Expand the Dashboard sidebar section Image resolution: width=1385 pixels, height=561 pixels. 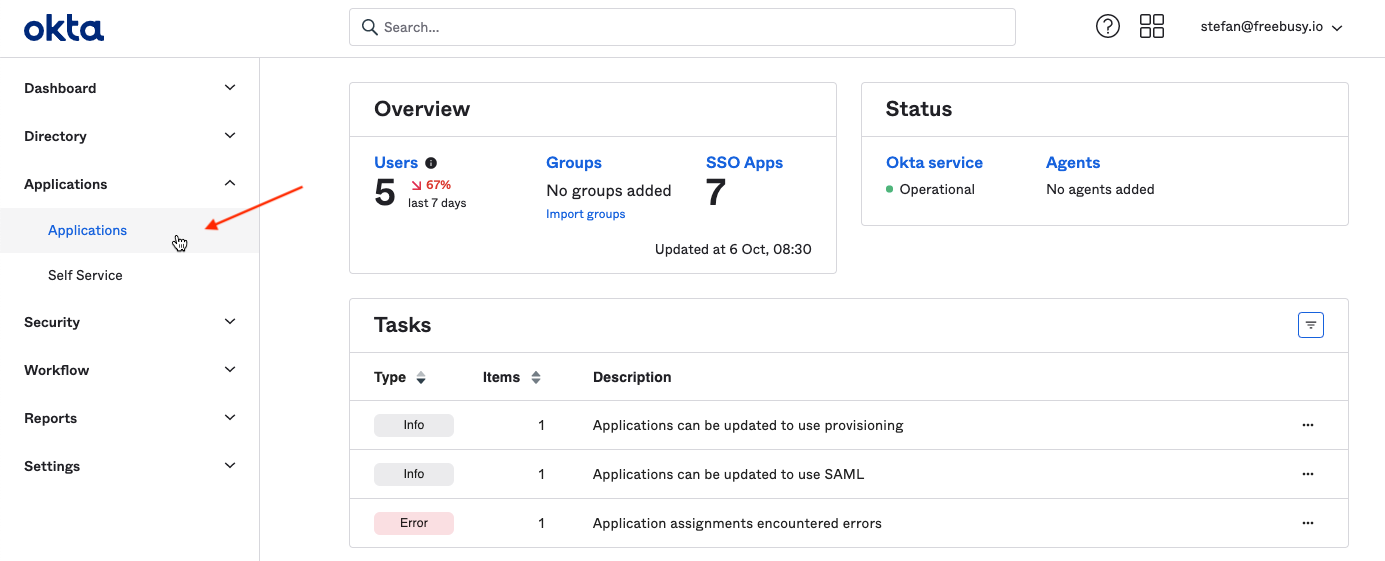[x=130, y=88]
